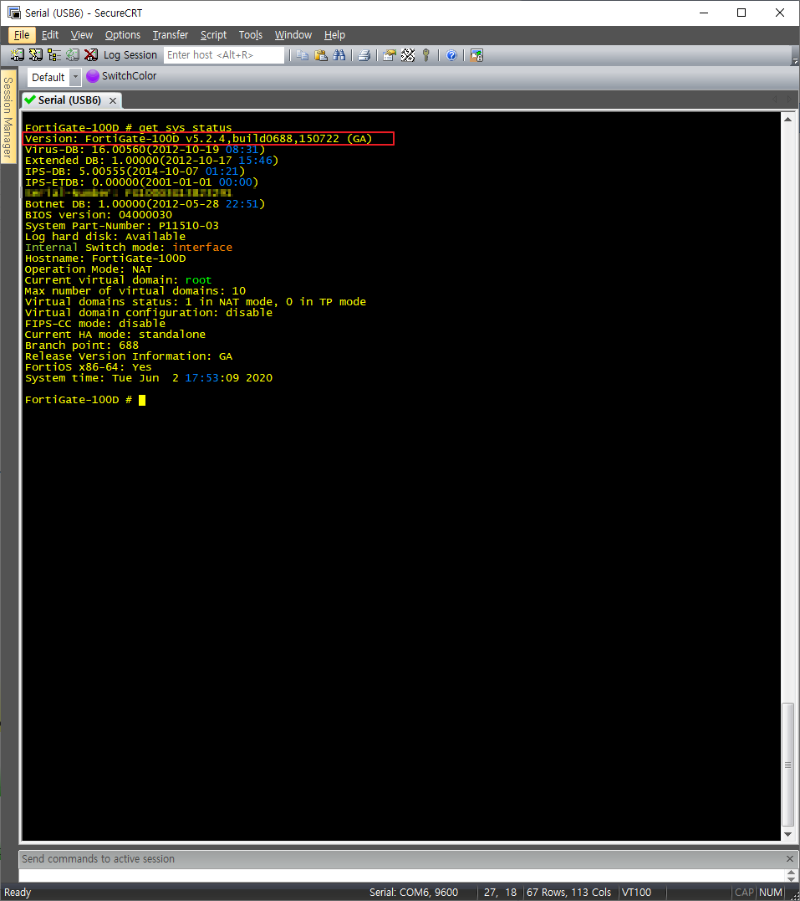
Task: Click the SecureCRT title bar app icon
Action: [13, 13]
